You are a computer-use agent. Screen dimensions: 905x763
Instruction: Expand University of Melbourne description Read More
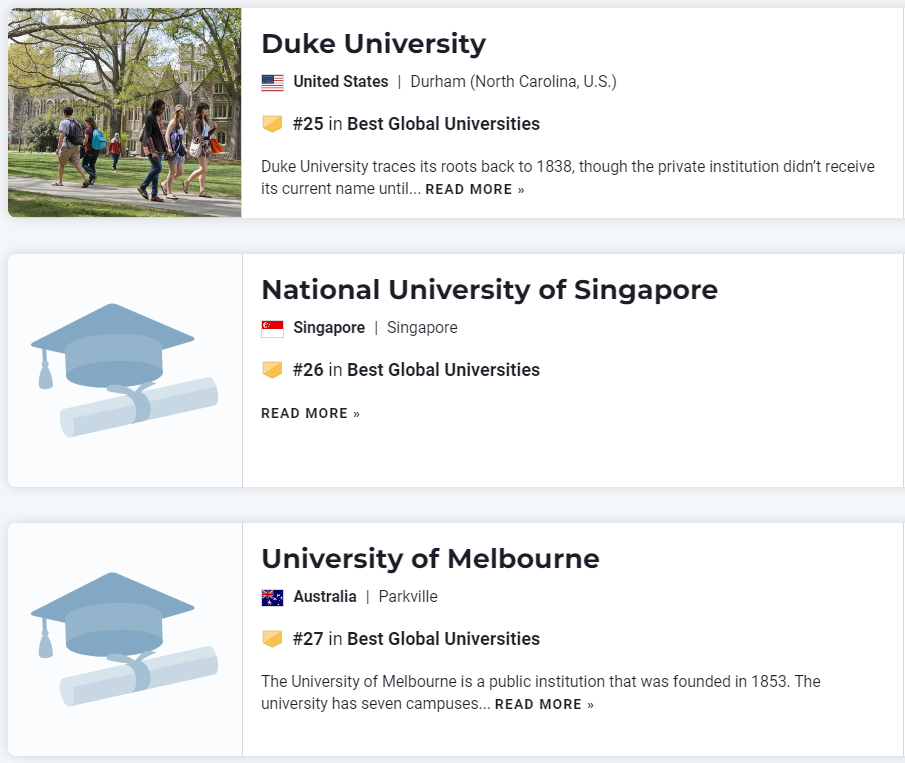pyautogui.click(x=544, y=705)
